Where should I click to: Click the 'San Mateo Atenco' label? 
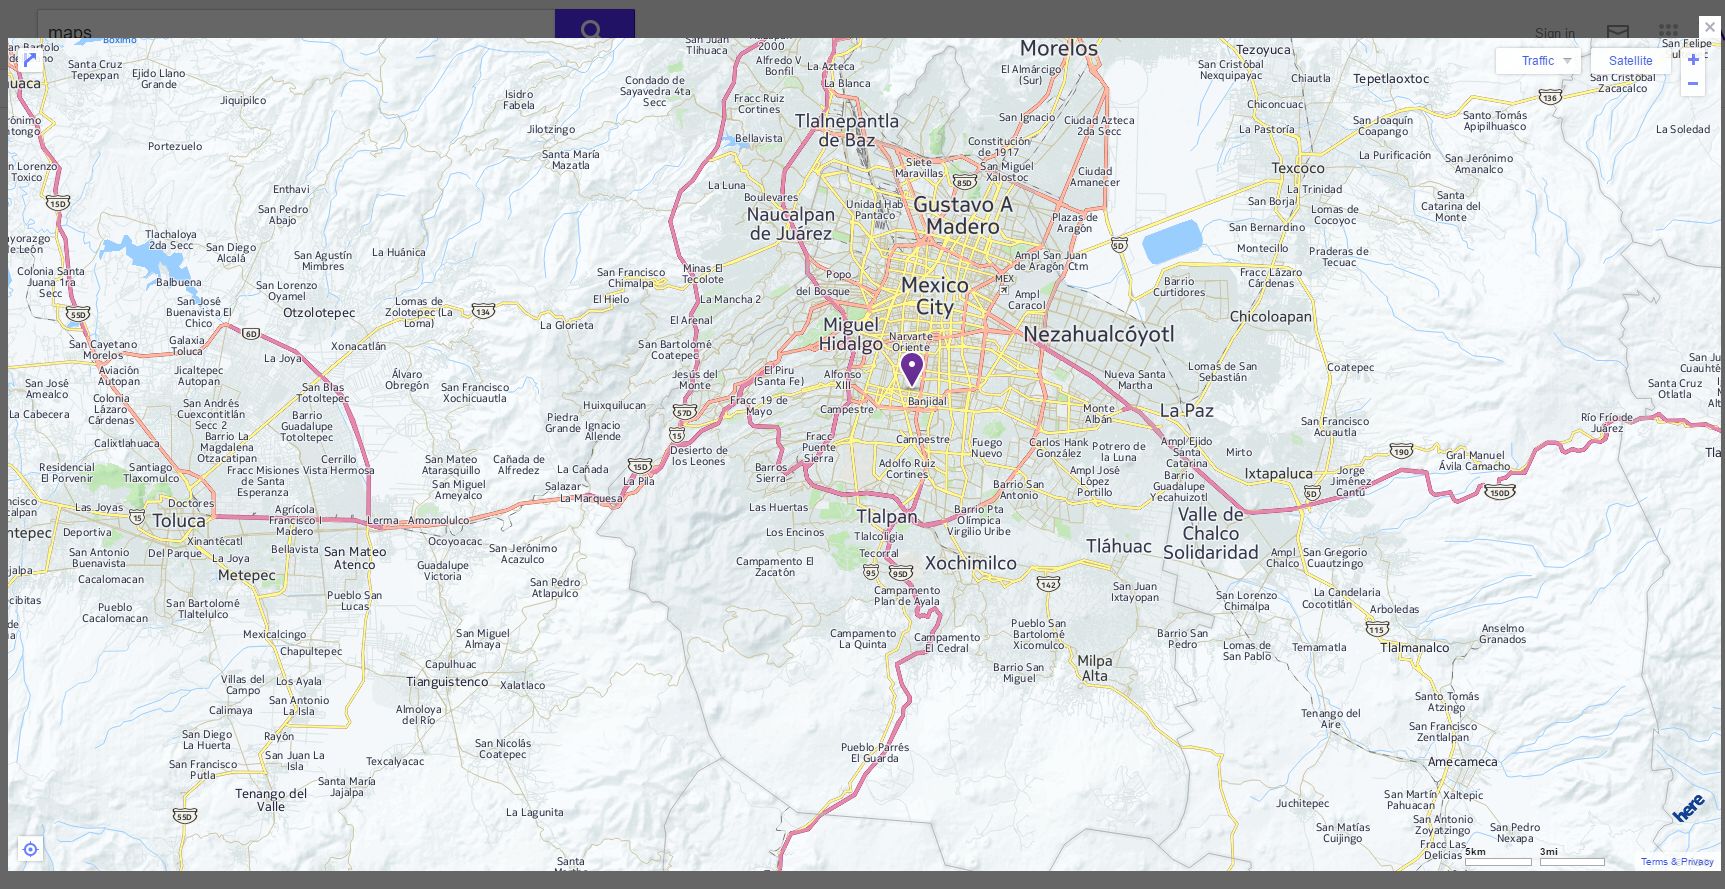pos(355,558)
